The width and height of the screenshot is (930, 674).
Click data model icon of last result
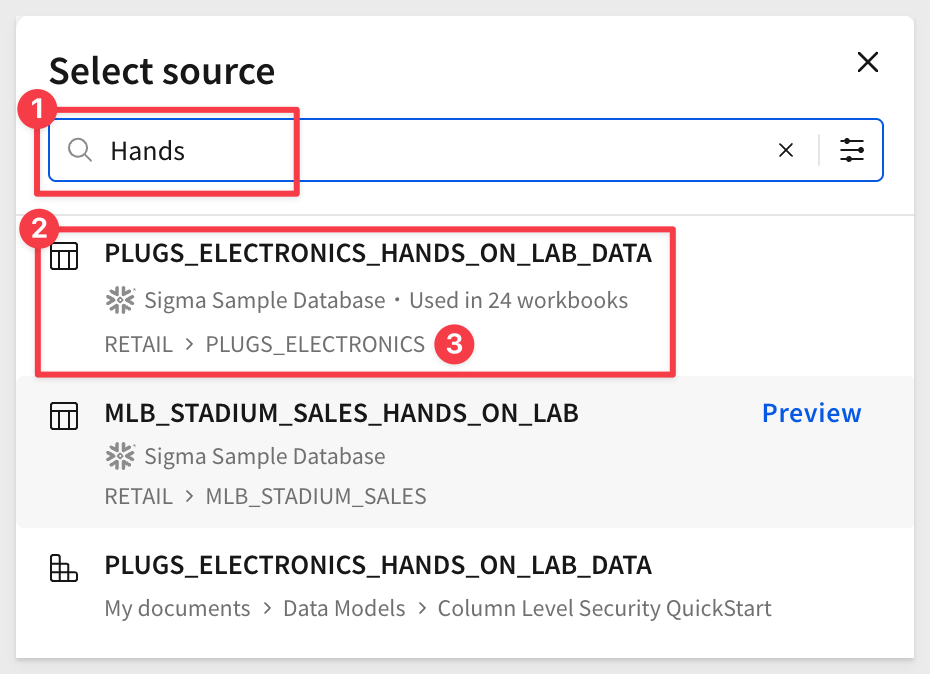tap(64, 568)
